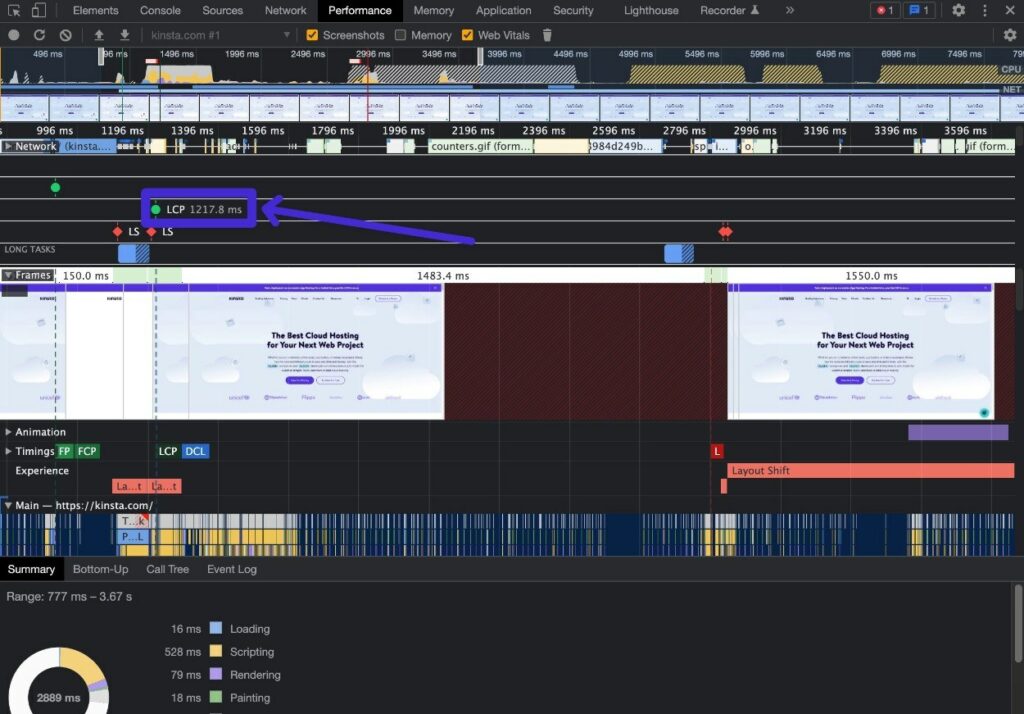Click the reload and profile icon
Screen dimensions: 1024x714
(x=39, y=35)
